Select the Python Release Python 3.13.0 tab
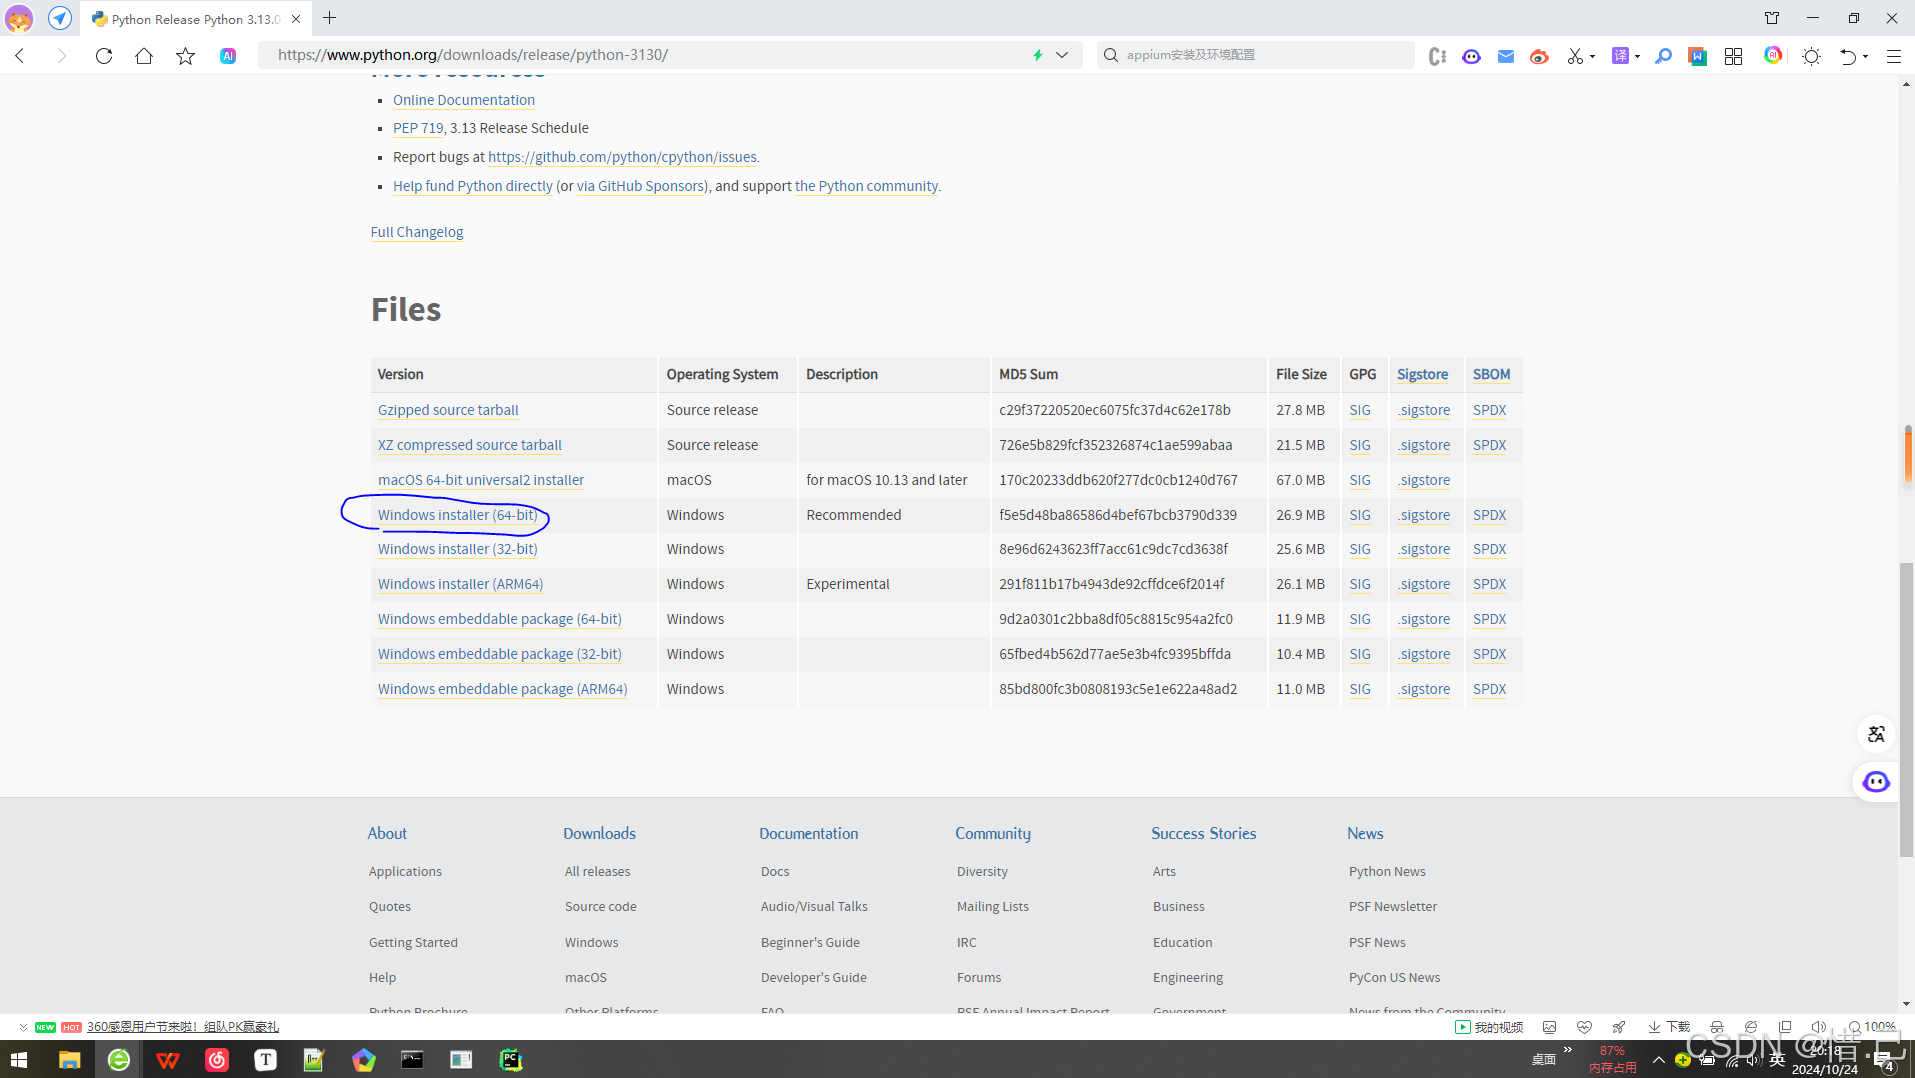The height and width of the screenshot is (1078, 1915). (x=195, y=19)
